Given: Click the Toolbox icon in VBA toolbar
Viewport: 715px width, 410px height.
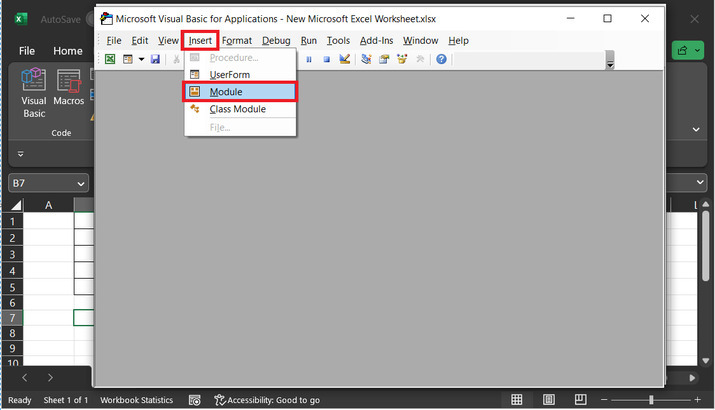Looking at the screenshot, I should click(420, 59).
